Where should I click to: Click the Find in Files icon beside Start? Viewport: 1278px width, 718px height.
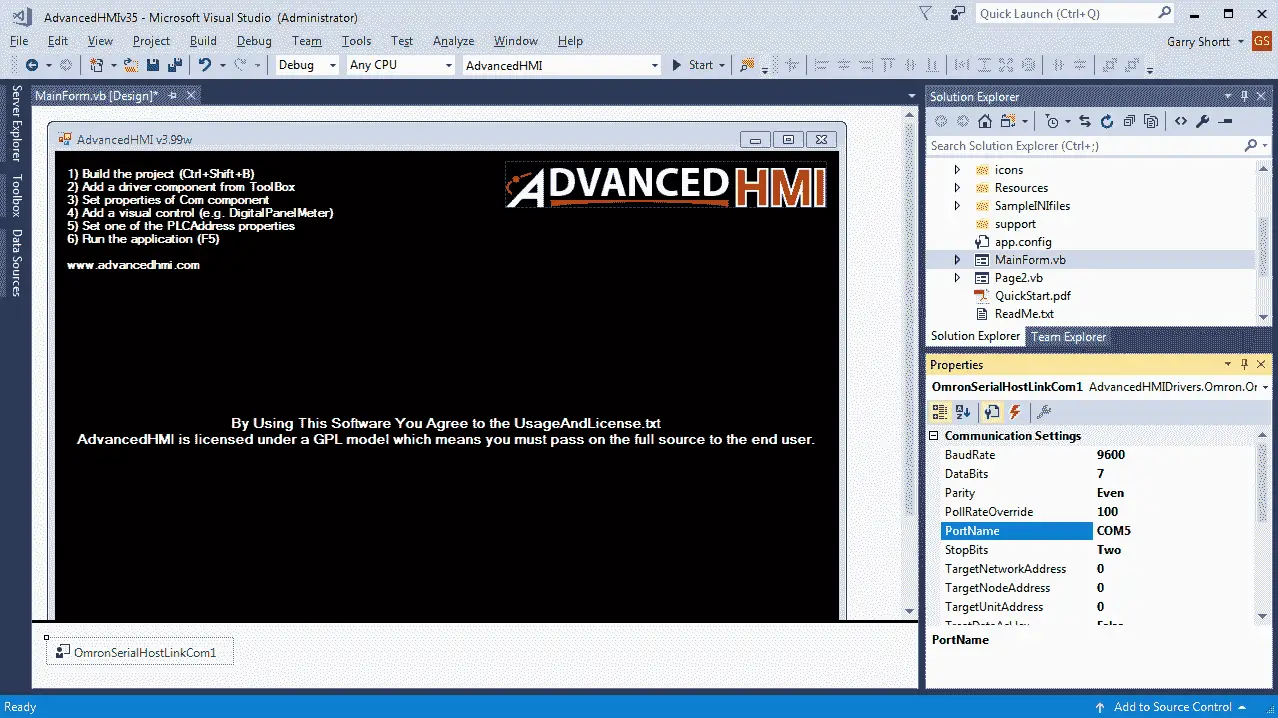(746, 65)
